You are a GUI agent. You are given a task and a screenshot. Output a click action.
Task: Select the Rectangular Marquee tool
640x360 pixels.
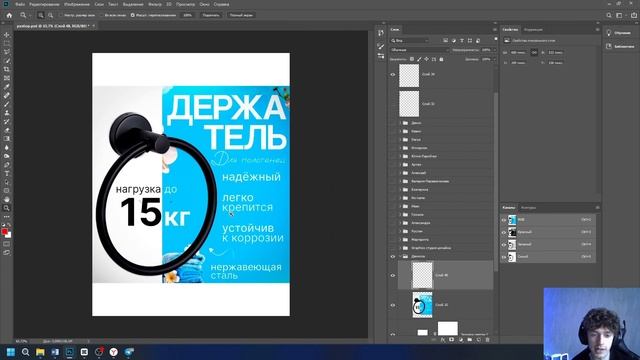pyautogui.click(x=7, y=43)
